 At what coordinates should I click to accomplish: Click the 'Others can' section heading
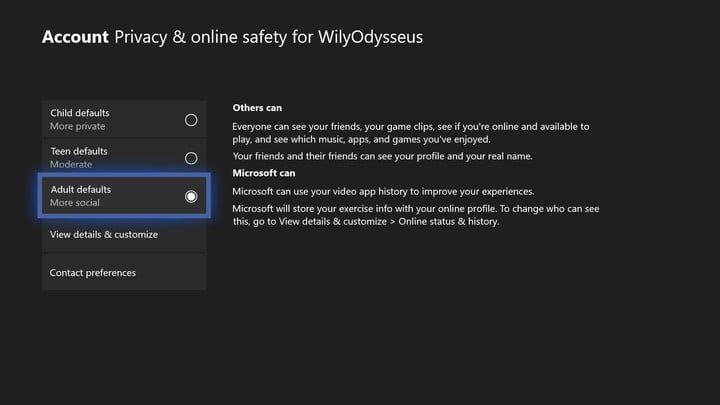258,107
